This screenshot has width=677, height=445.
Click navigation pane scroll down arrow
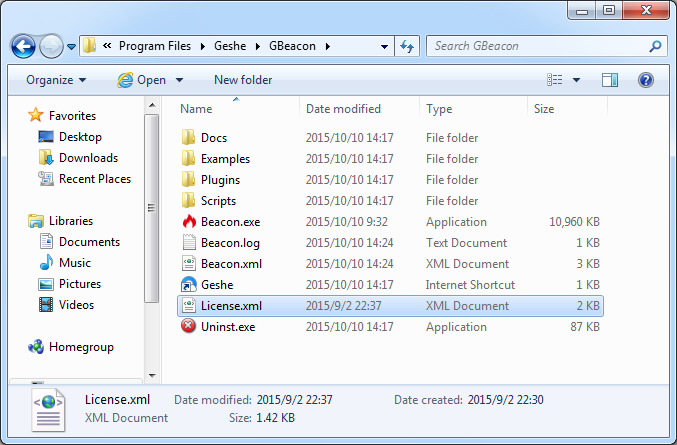[x=152, y=376]
